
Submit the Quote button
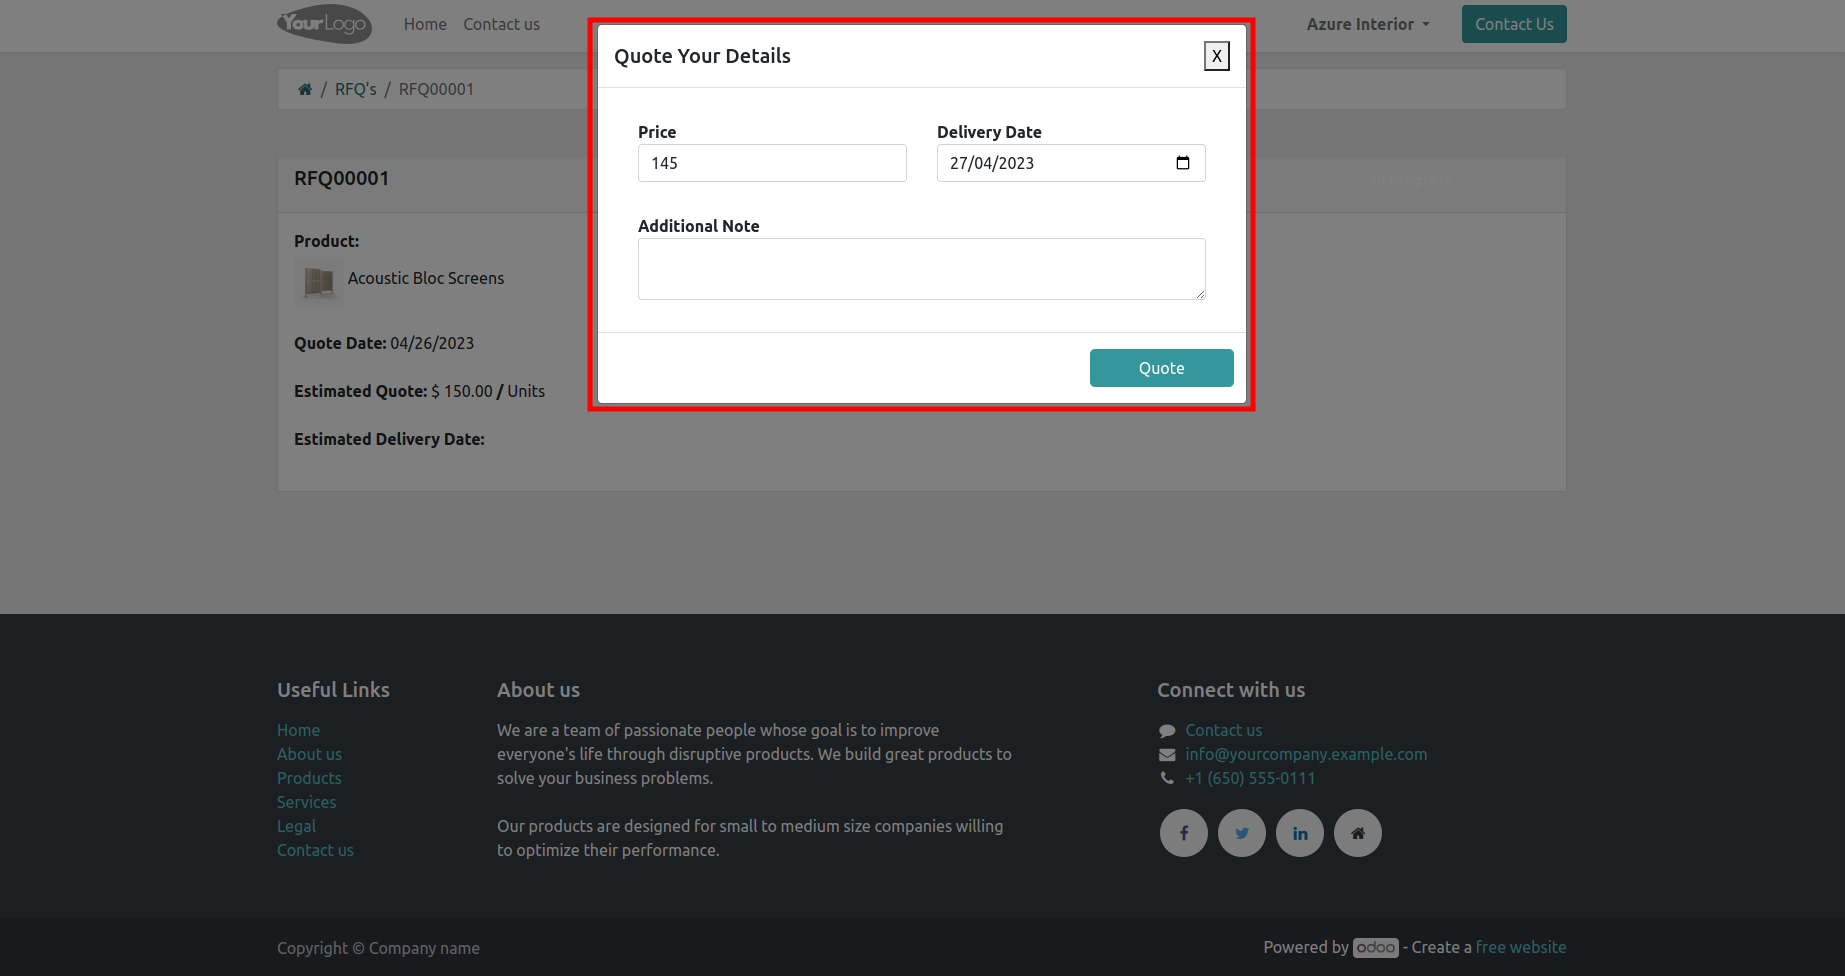[x=1161, y=368]
